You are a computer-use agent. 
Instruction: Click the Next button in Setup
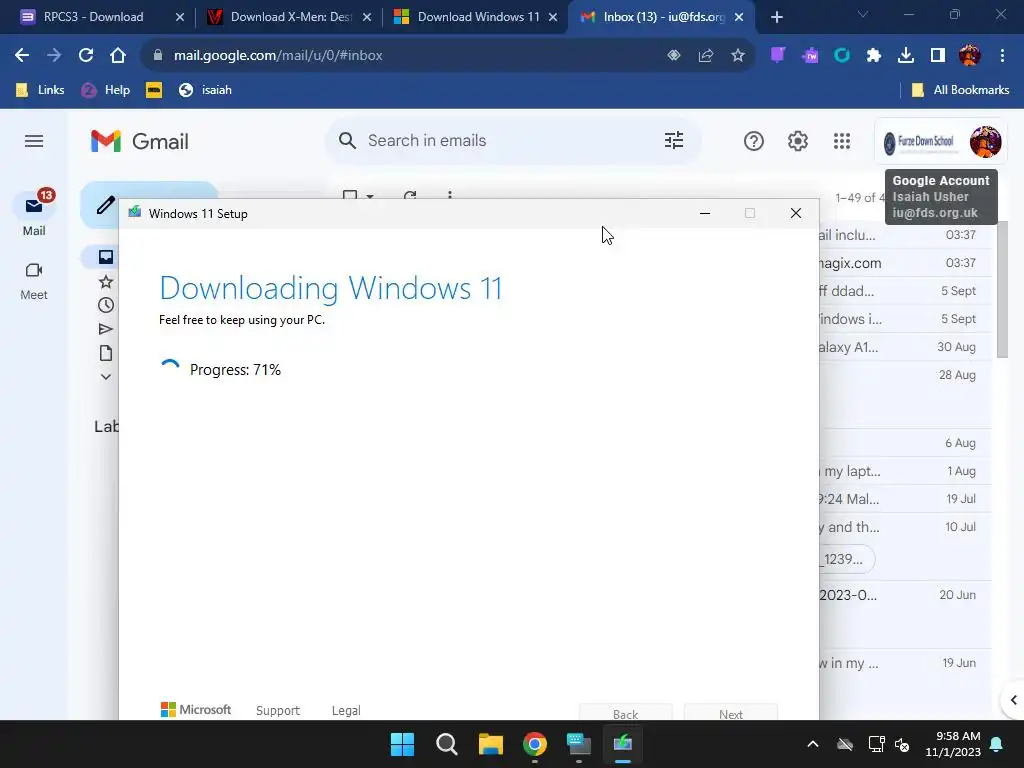(731, 714)
